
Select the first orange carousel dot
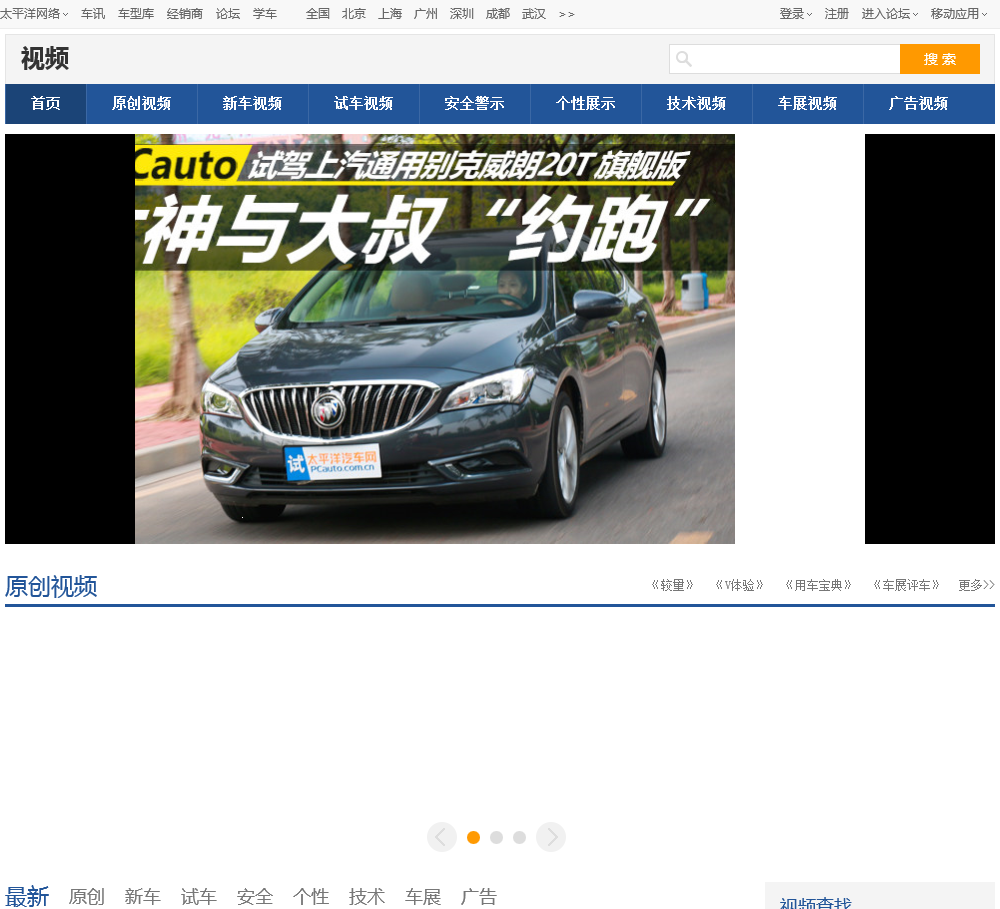click(x=473, y=838)
